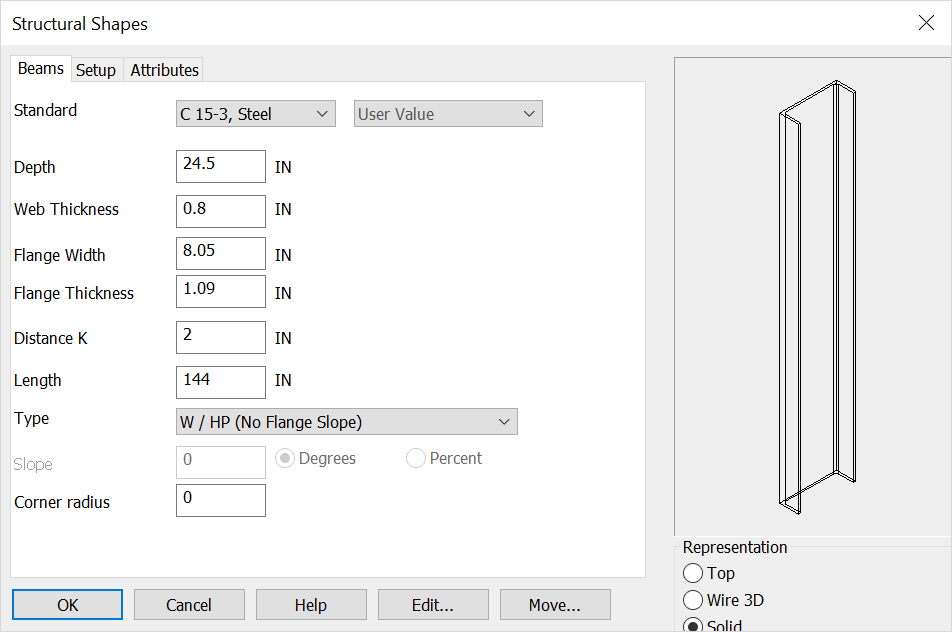Click the Depth value field
This screenshot has width=952, height=632.
(x=220, y=166)
